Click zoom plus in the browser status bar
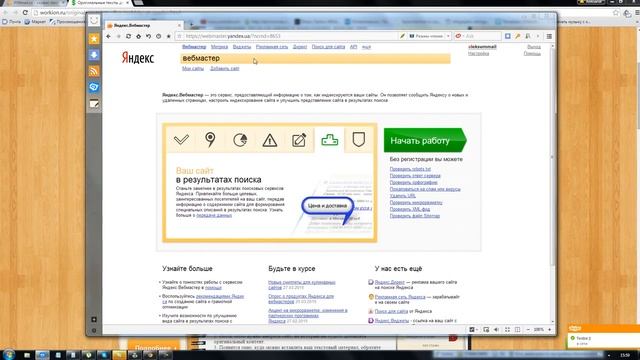 [x=549, y=329]
